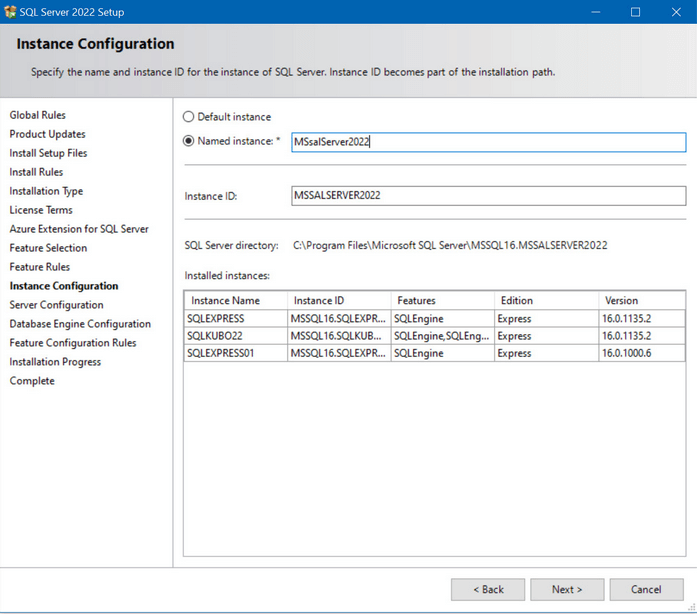Select the Named instance radio button
The image size is (697, 614).
coord(189,141)
